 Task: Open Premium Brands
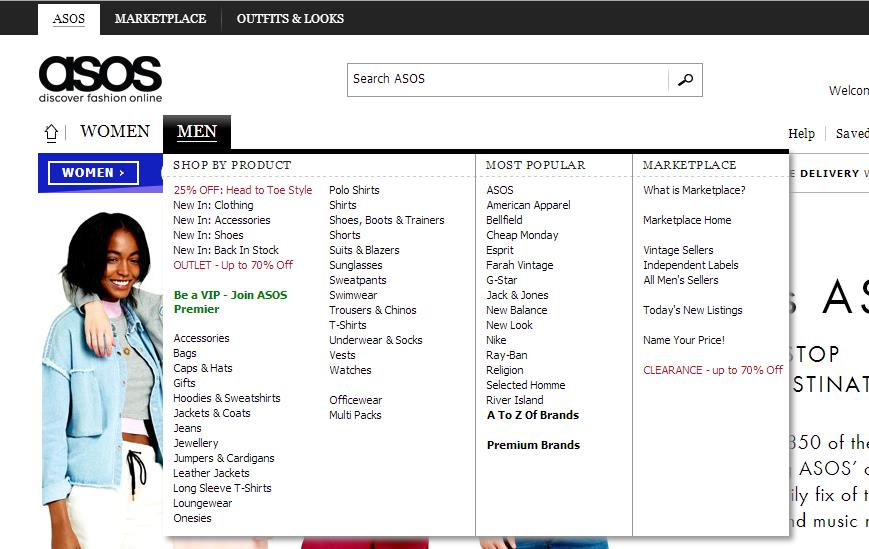pos(533,444)
